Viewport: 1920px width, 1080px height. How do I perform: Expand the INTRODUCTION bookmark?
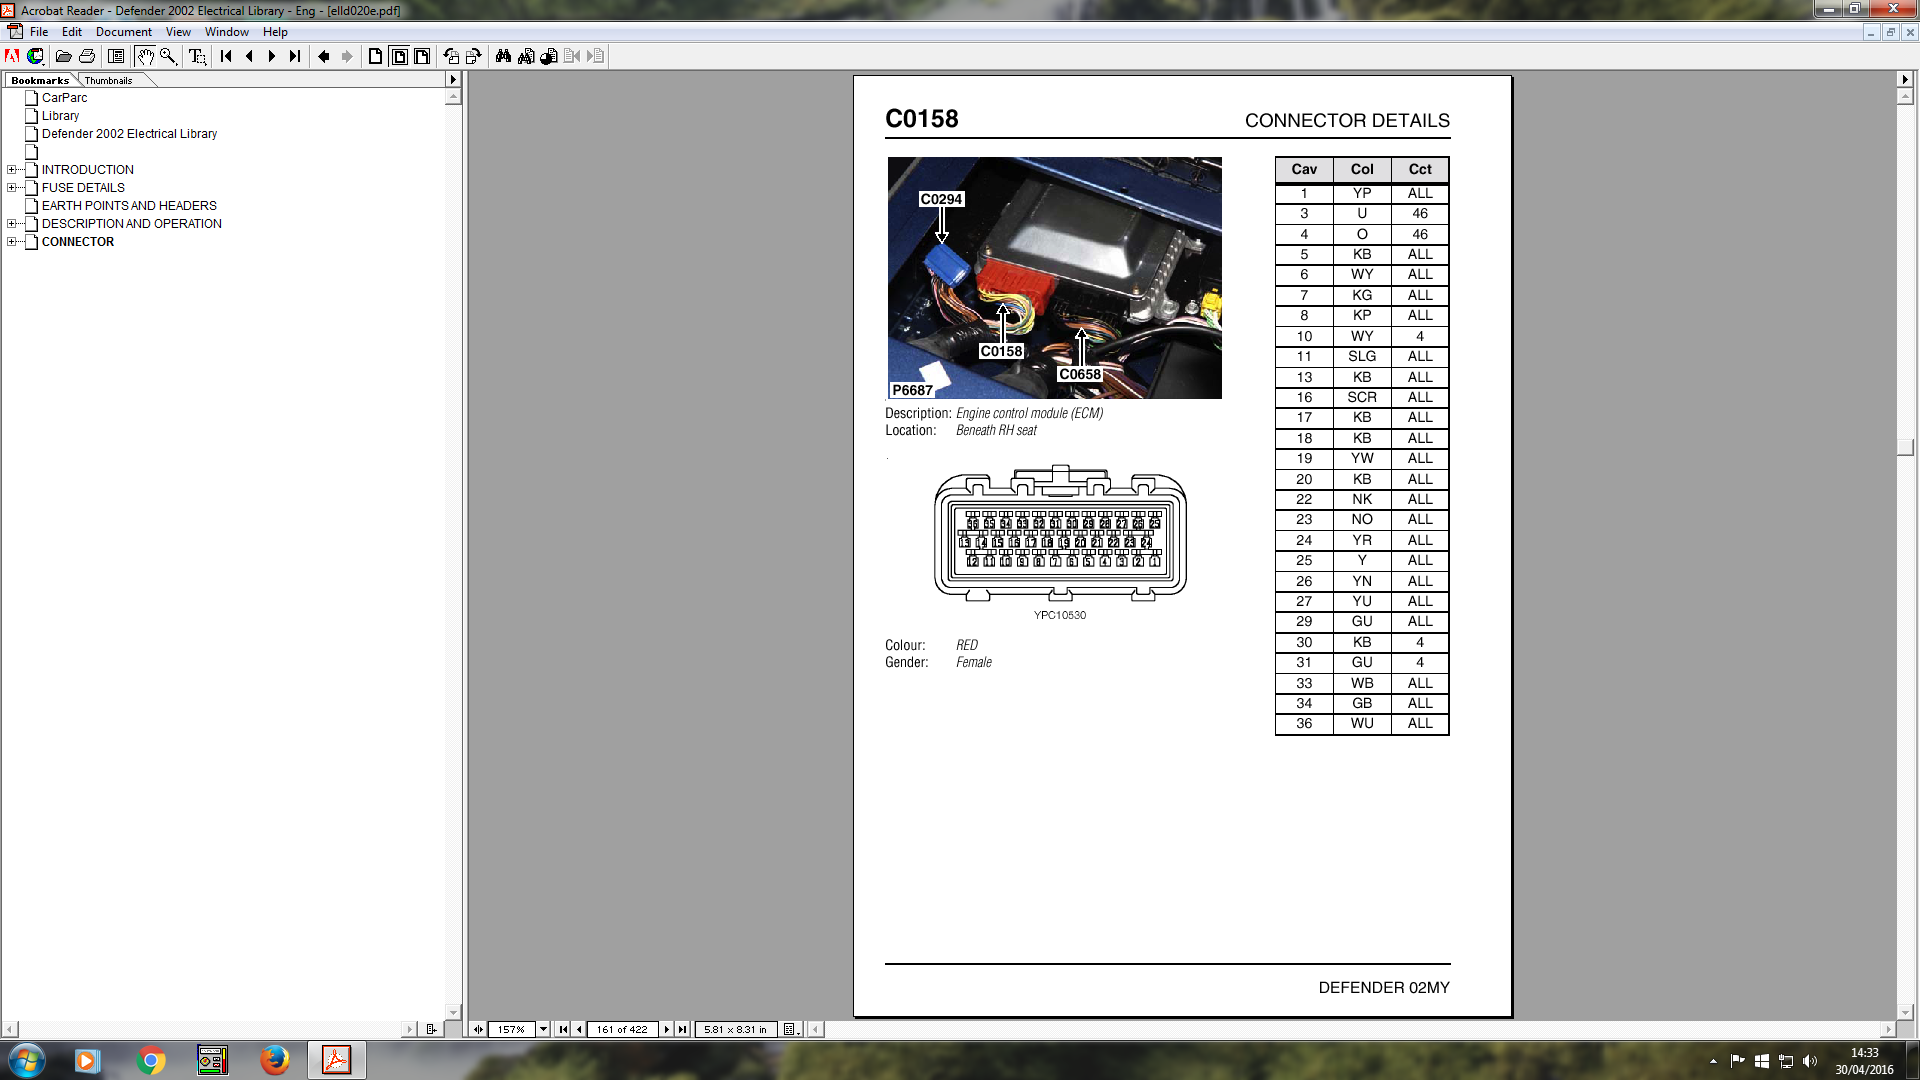pyautogui.click(x=11, y=170)
